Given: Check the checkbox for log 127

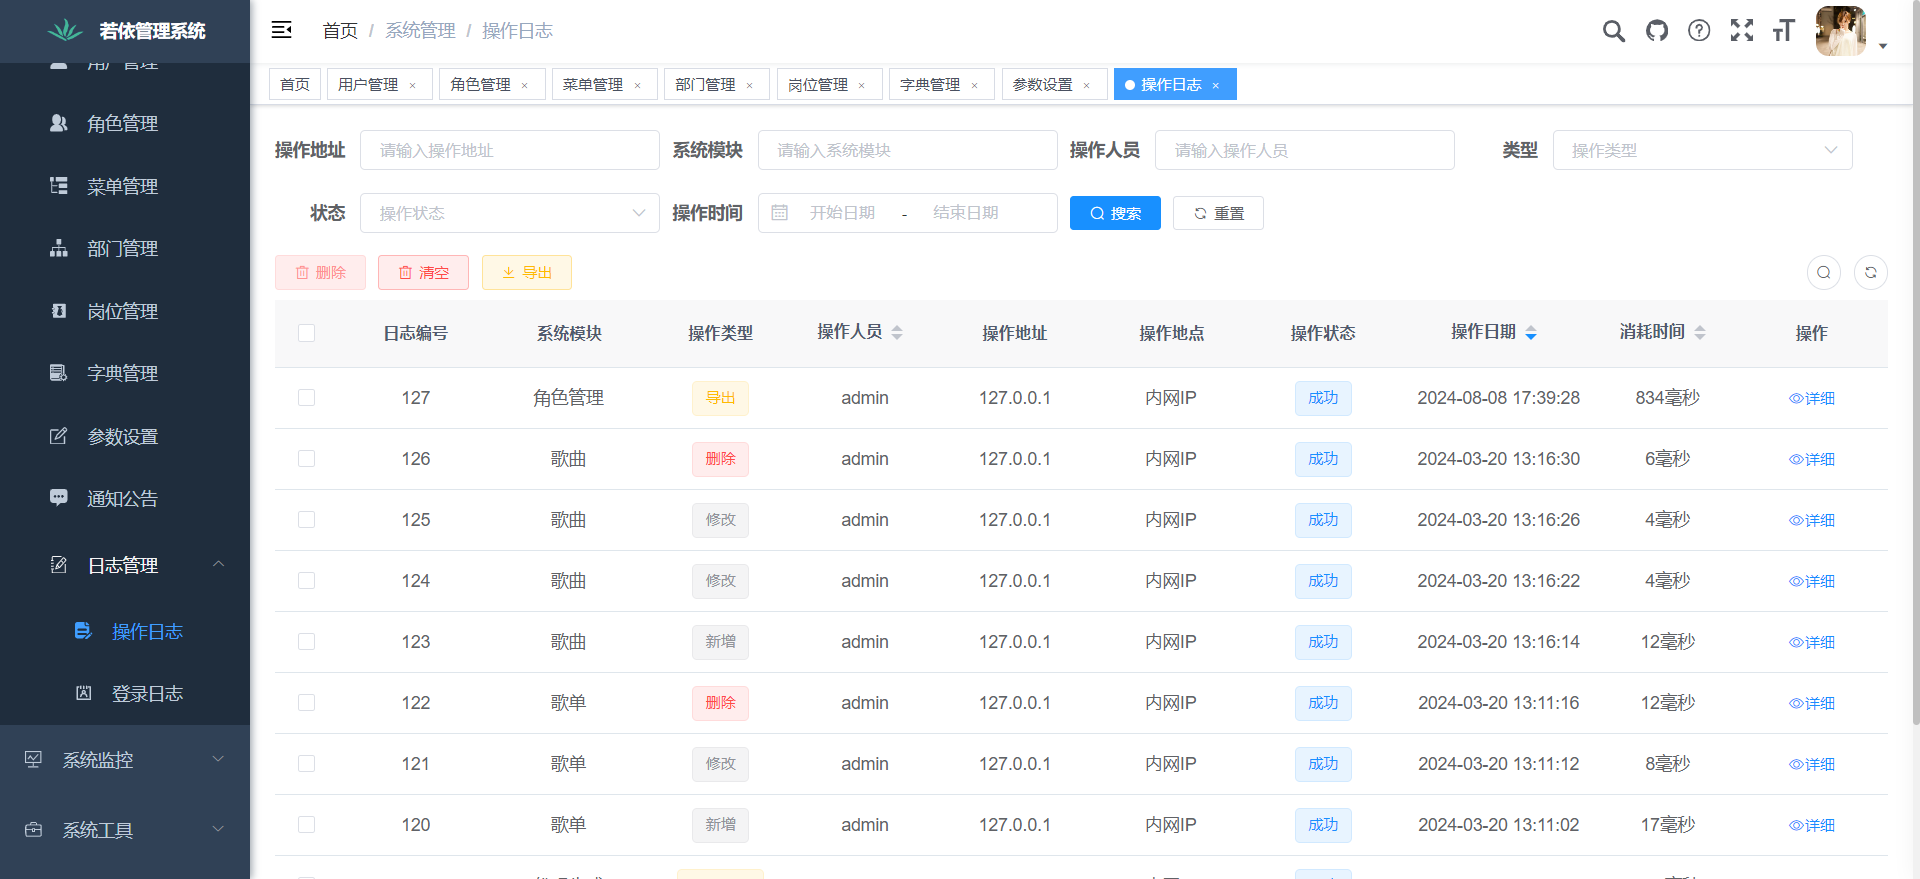Looking at the screenshot, I should (306, 398).
